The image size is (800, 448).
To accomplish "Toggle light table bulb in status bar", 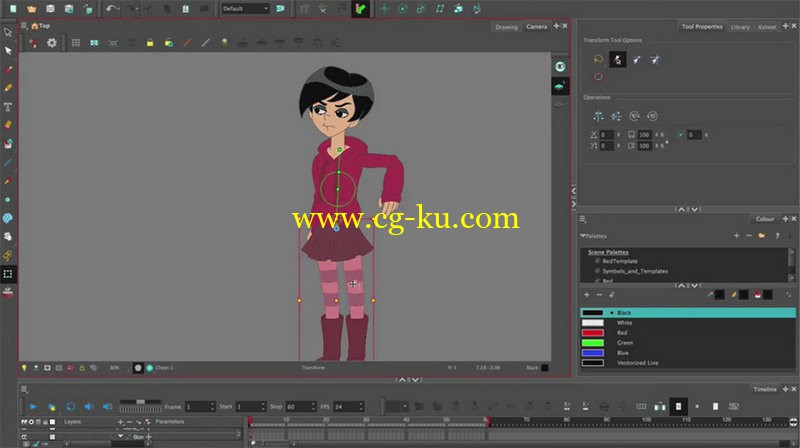I will pyautogui.click(x=24, y=367).
